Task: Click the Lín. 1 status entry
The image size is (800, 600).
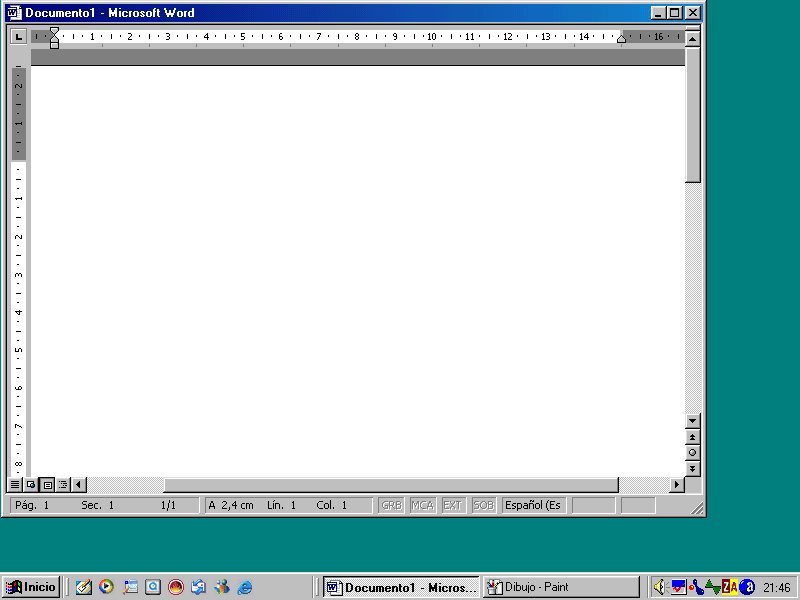Action: (281, 505)
